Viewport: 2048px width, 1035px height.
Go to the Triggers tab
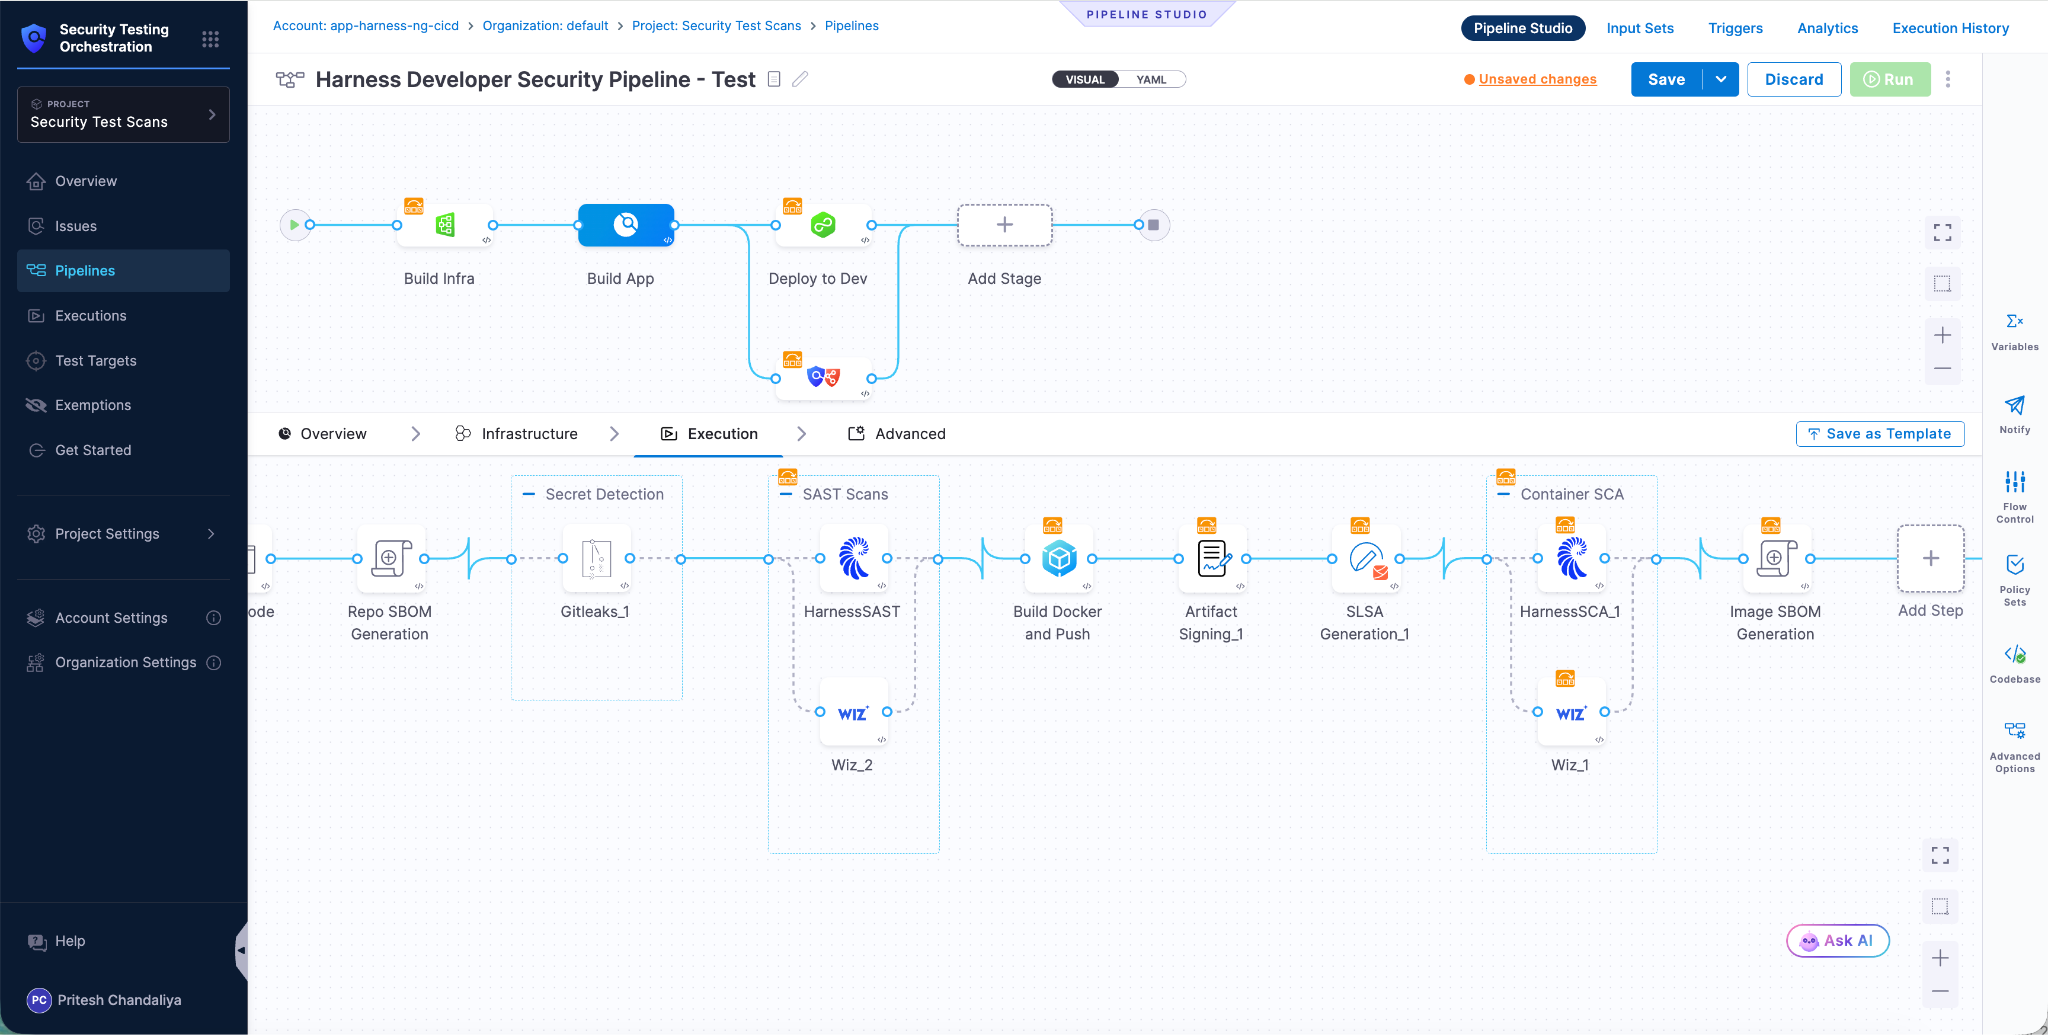click(x=1735, y=28)
